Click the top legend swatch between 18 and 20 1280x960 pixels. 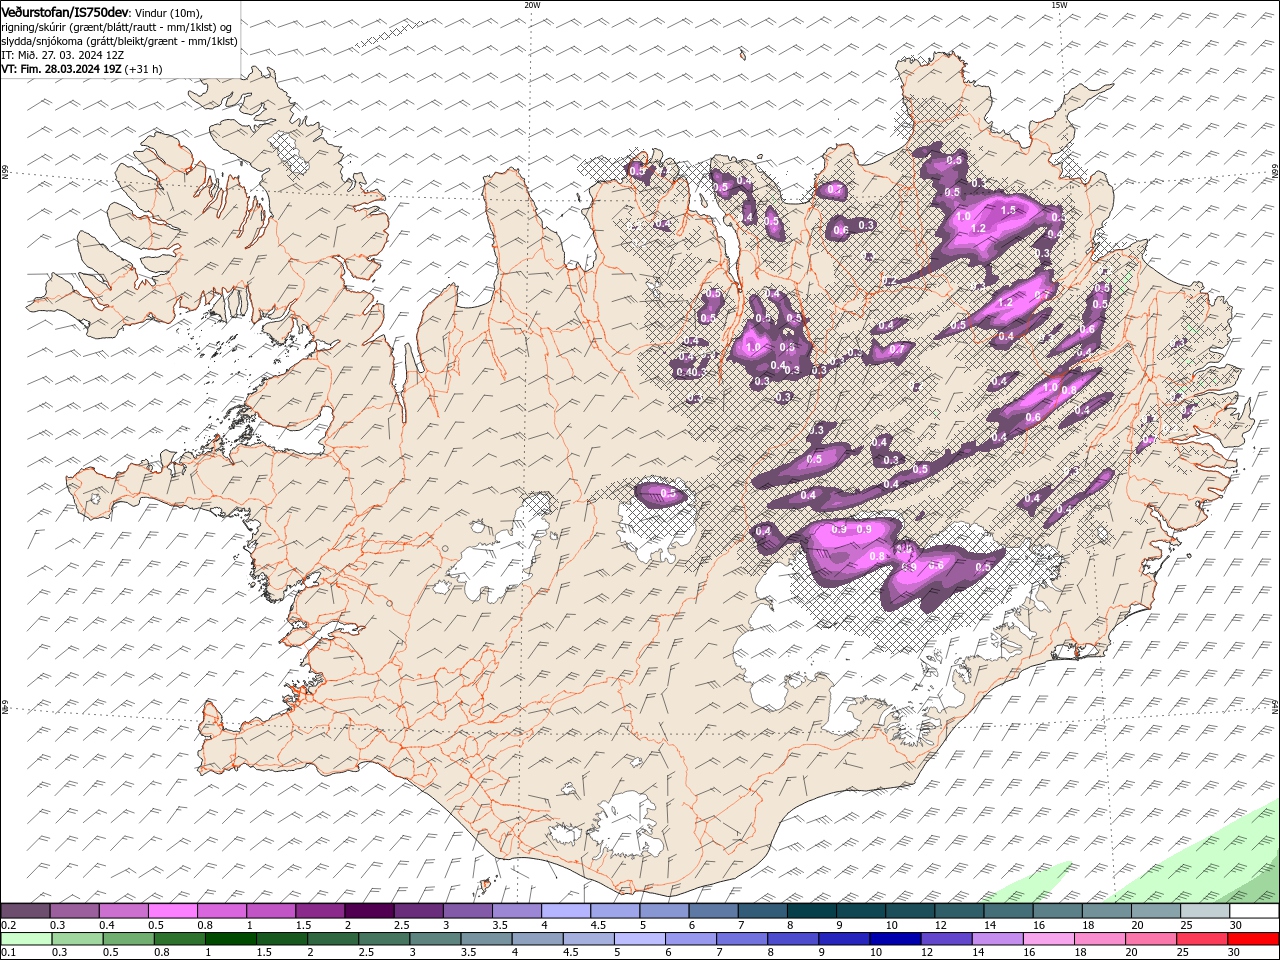[1106, 911]
